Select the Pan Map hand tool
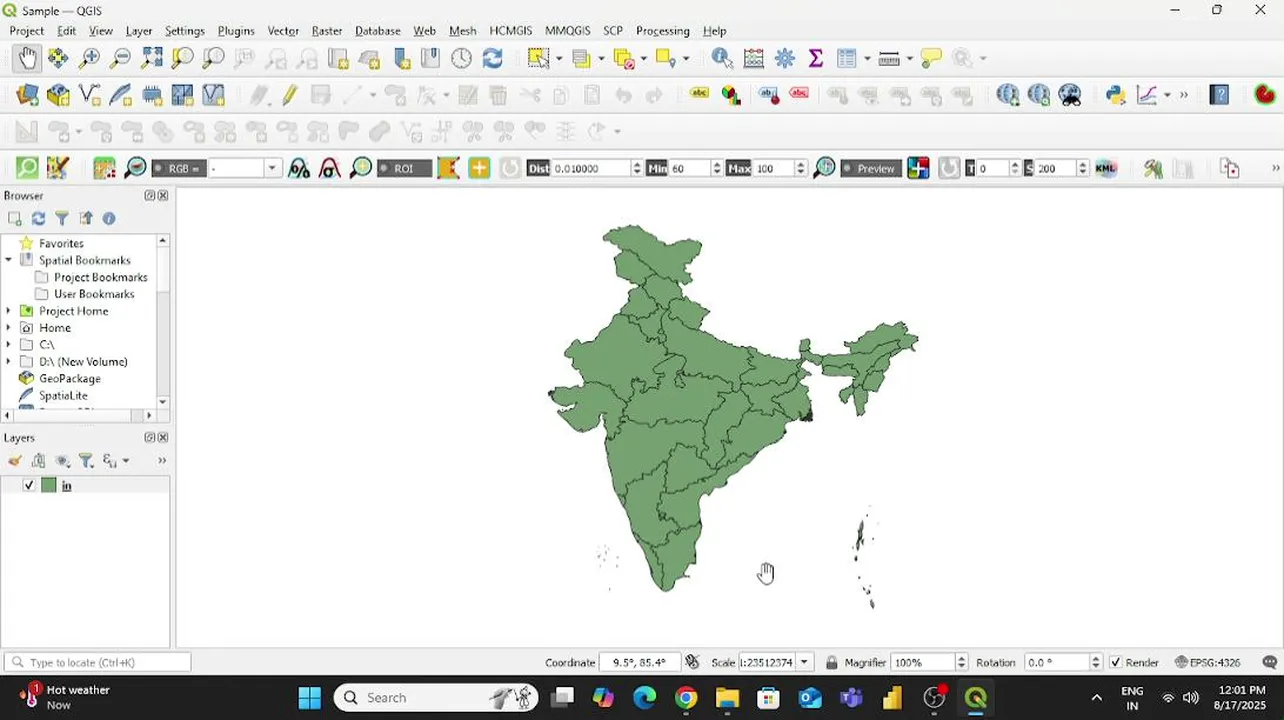 (27, 58)
